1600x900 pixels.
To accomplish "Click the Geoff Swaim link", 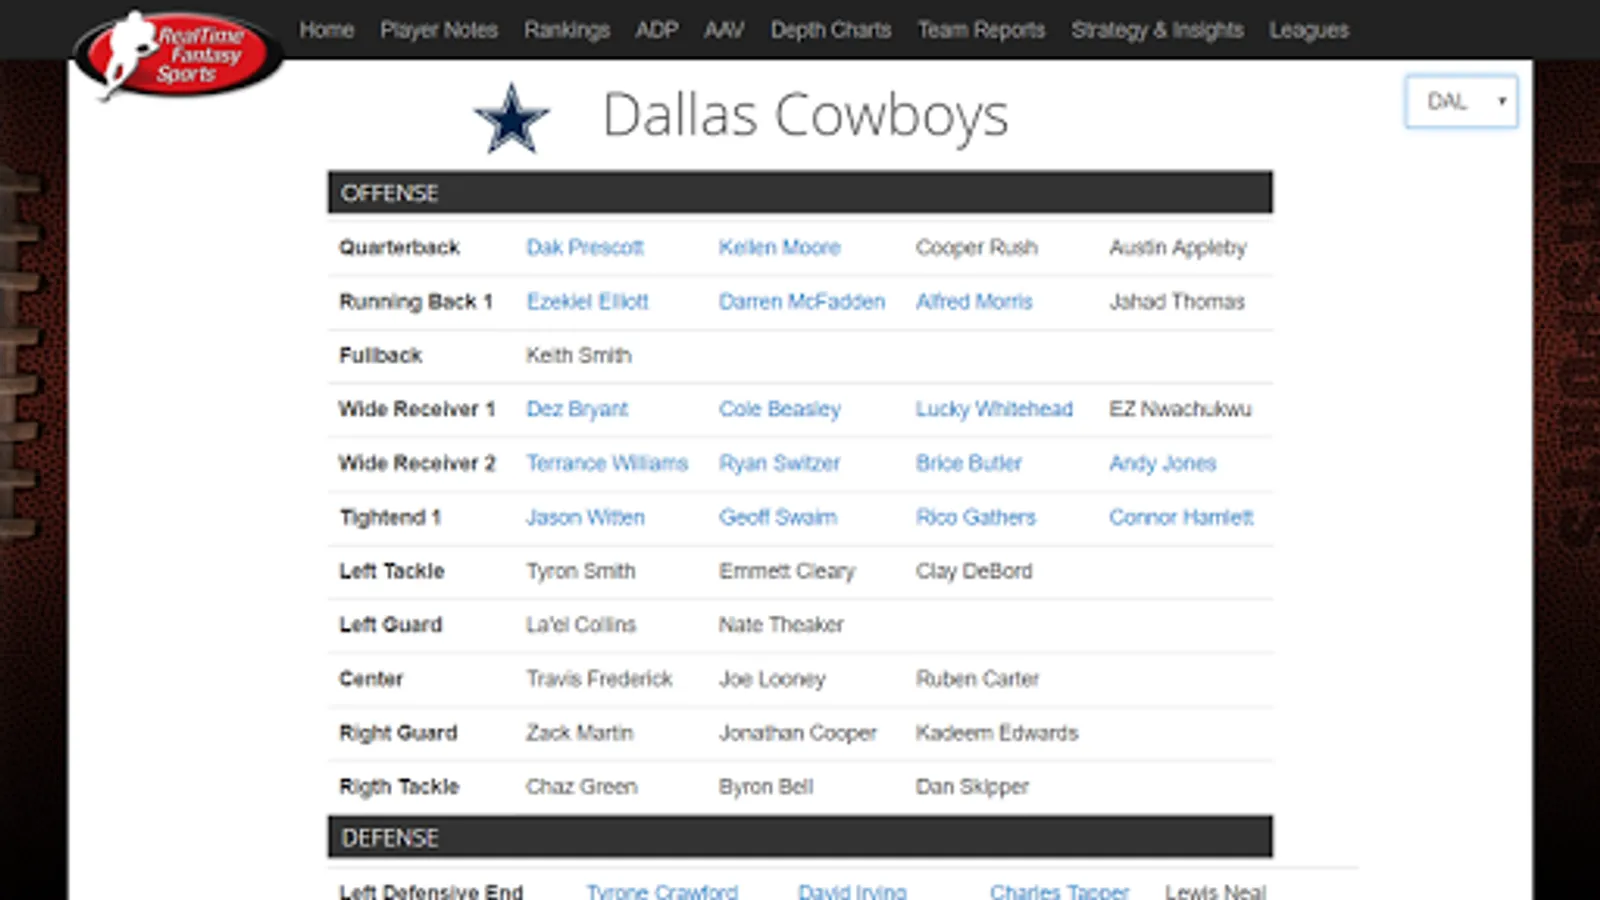I will pyautogui.click(x=778, y=517).
